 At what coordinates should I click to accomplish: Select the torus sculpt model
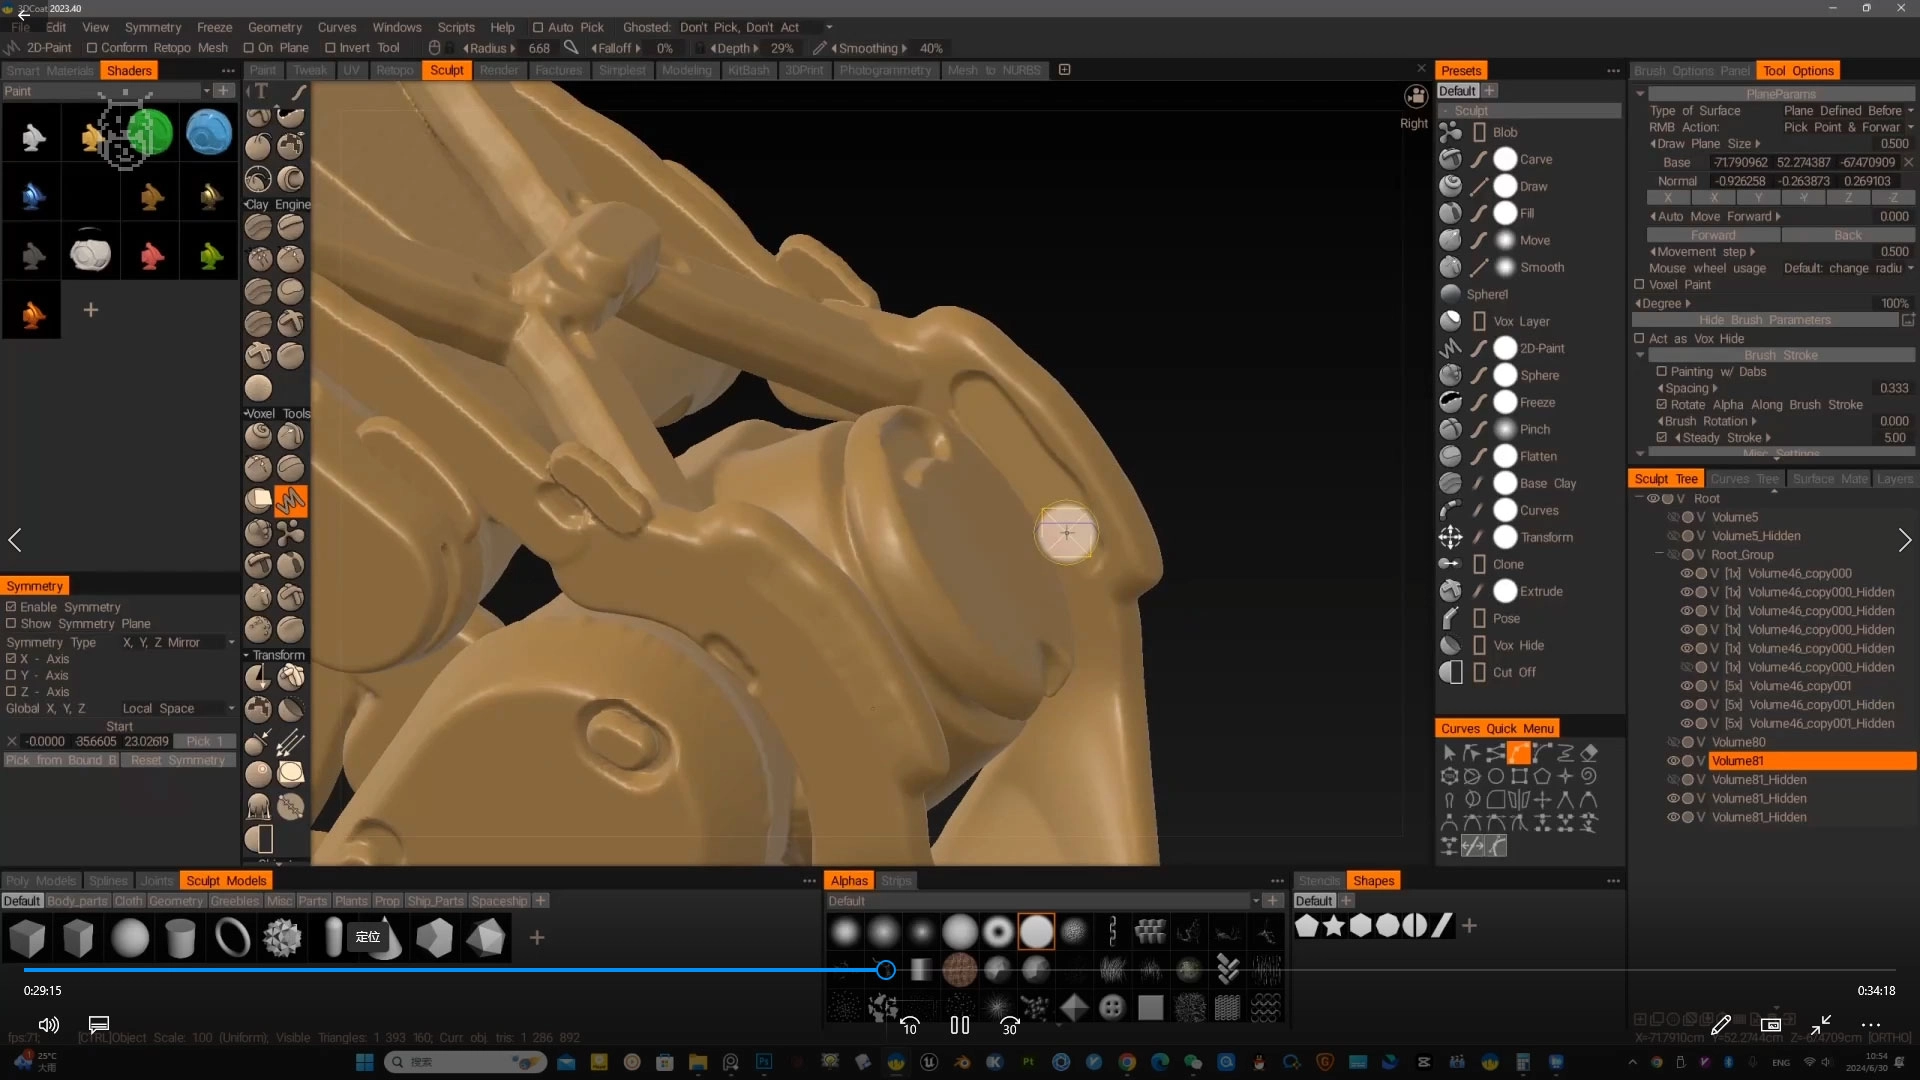pos(232,938)
